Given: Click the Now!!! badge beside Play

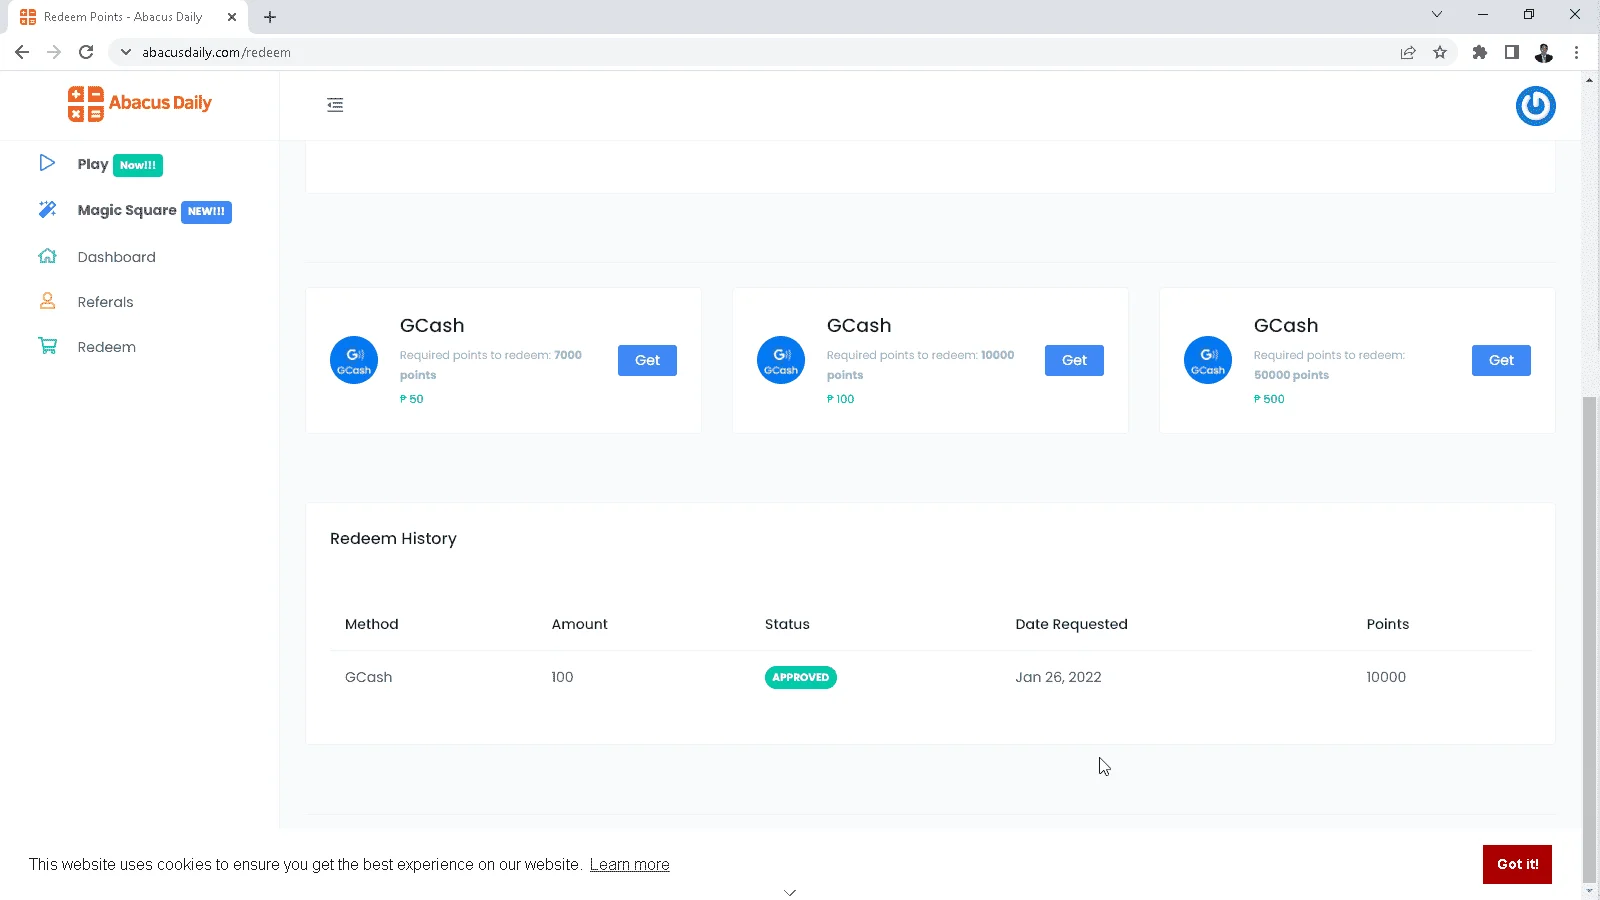Looking at the screenshot, I should [138, 165].
